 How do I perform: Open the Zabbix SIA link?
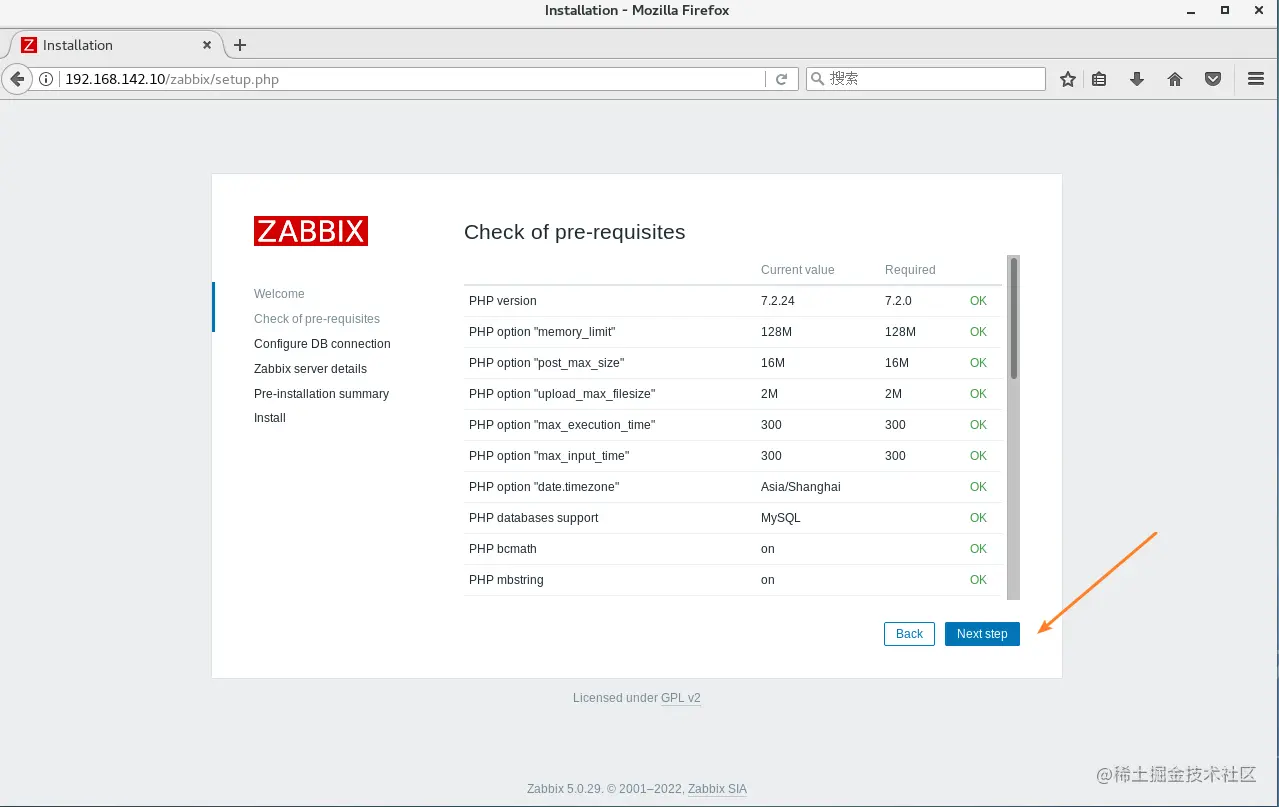coord(717,789)
